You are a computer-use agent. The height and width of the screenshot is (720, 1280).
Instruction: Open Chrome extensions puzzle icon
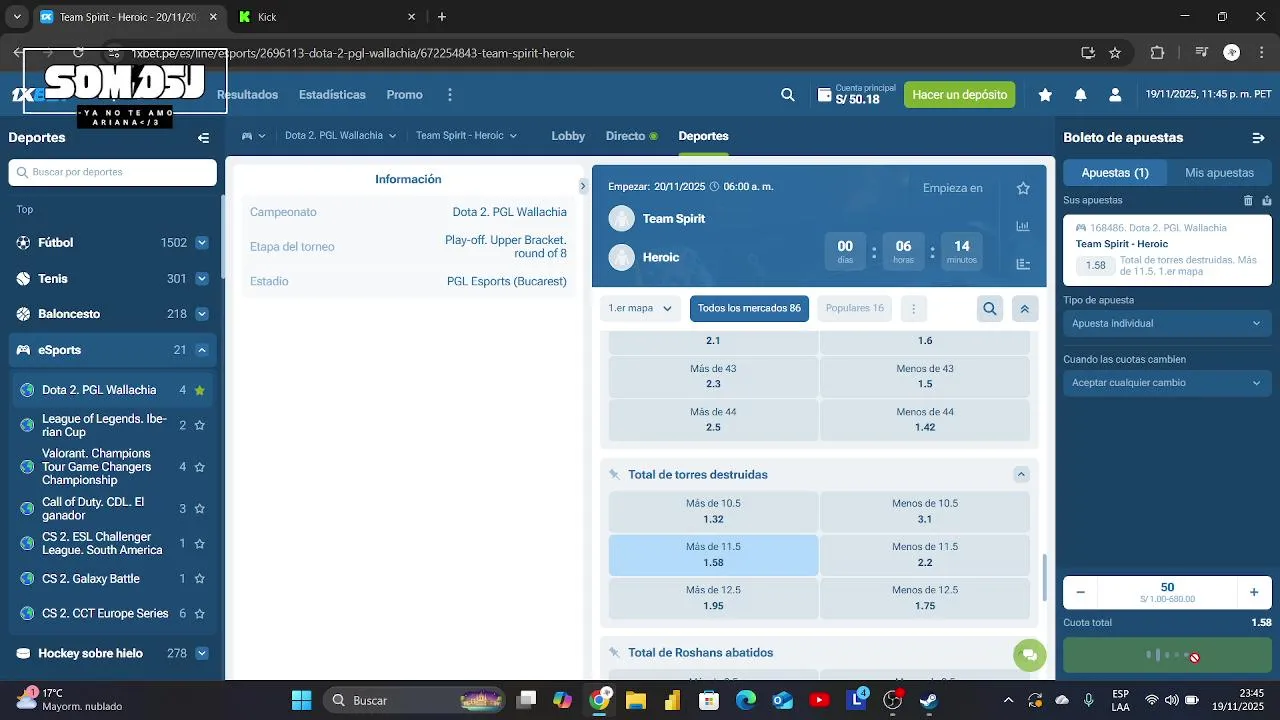1158,53
